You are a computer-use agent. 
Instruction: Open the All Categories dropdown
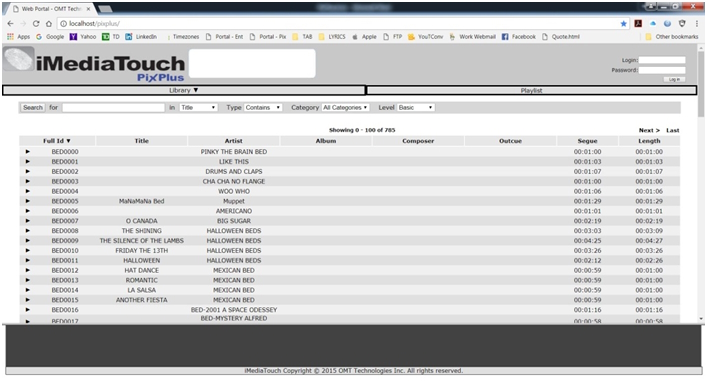(x=345, y=107)
